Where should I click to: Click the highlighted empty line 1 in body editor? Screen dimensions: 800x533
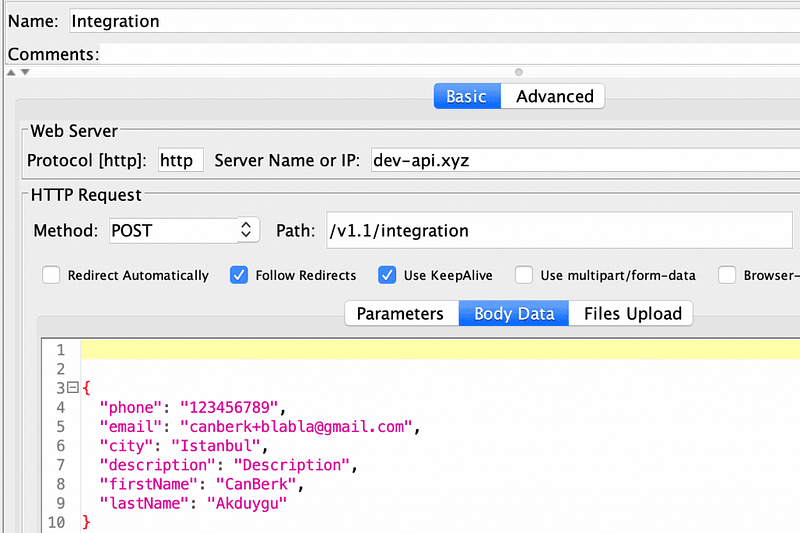click(440, 350)
